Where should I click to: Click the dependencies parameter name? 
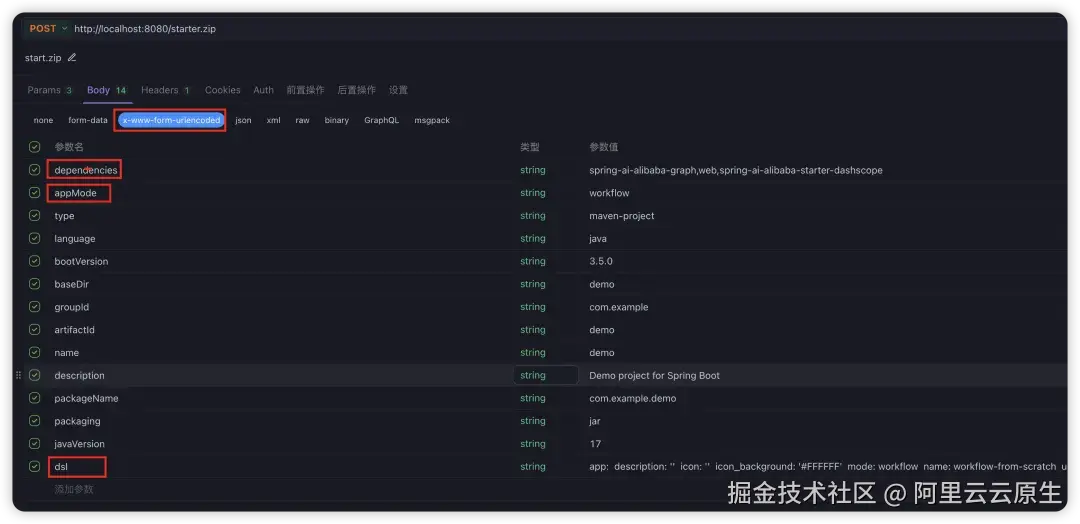pos(86,170)
